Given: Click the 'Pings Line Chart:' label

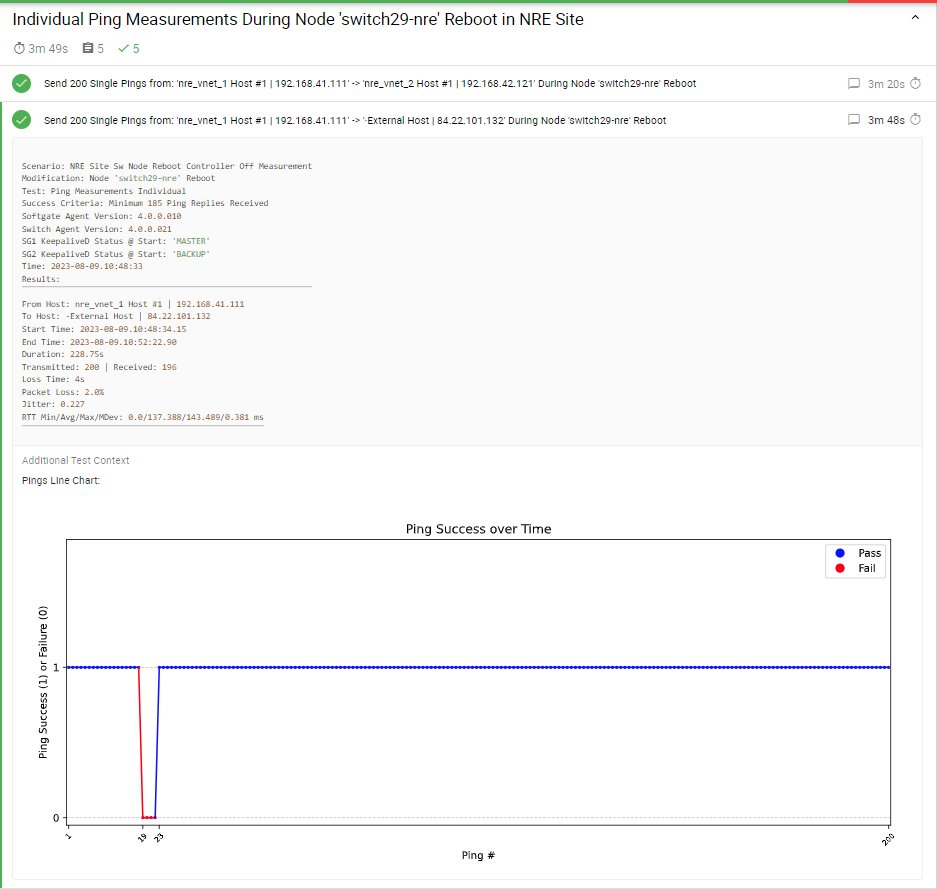Looking at the screenshot, I should (x=61, y=480).
